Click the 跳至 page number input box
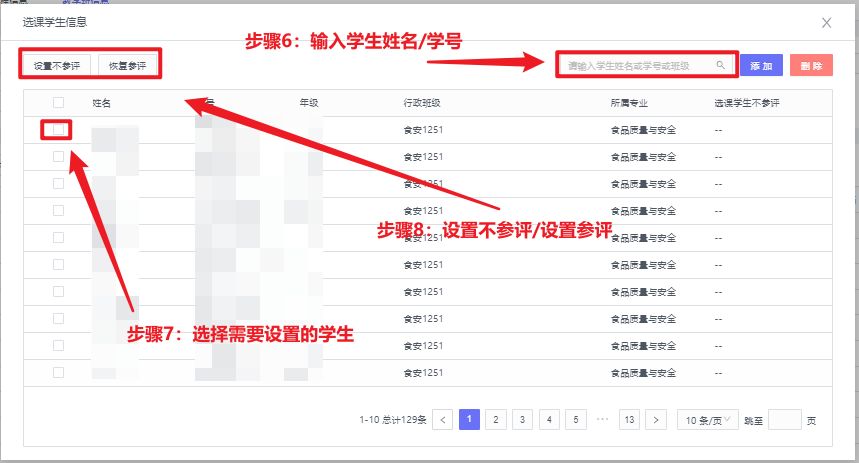The width and height of the screenshot is (859, 463). [x=784, y=420]
